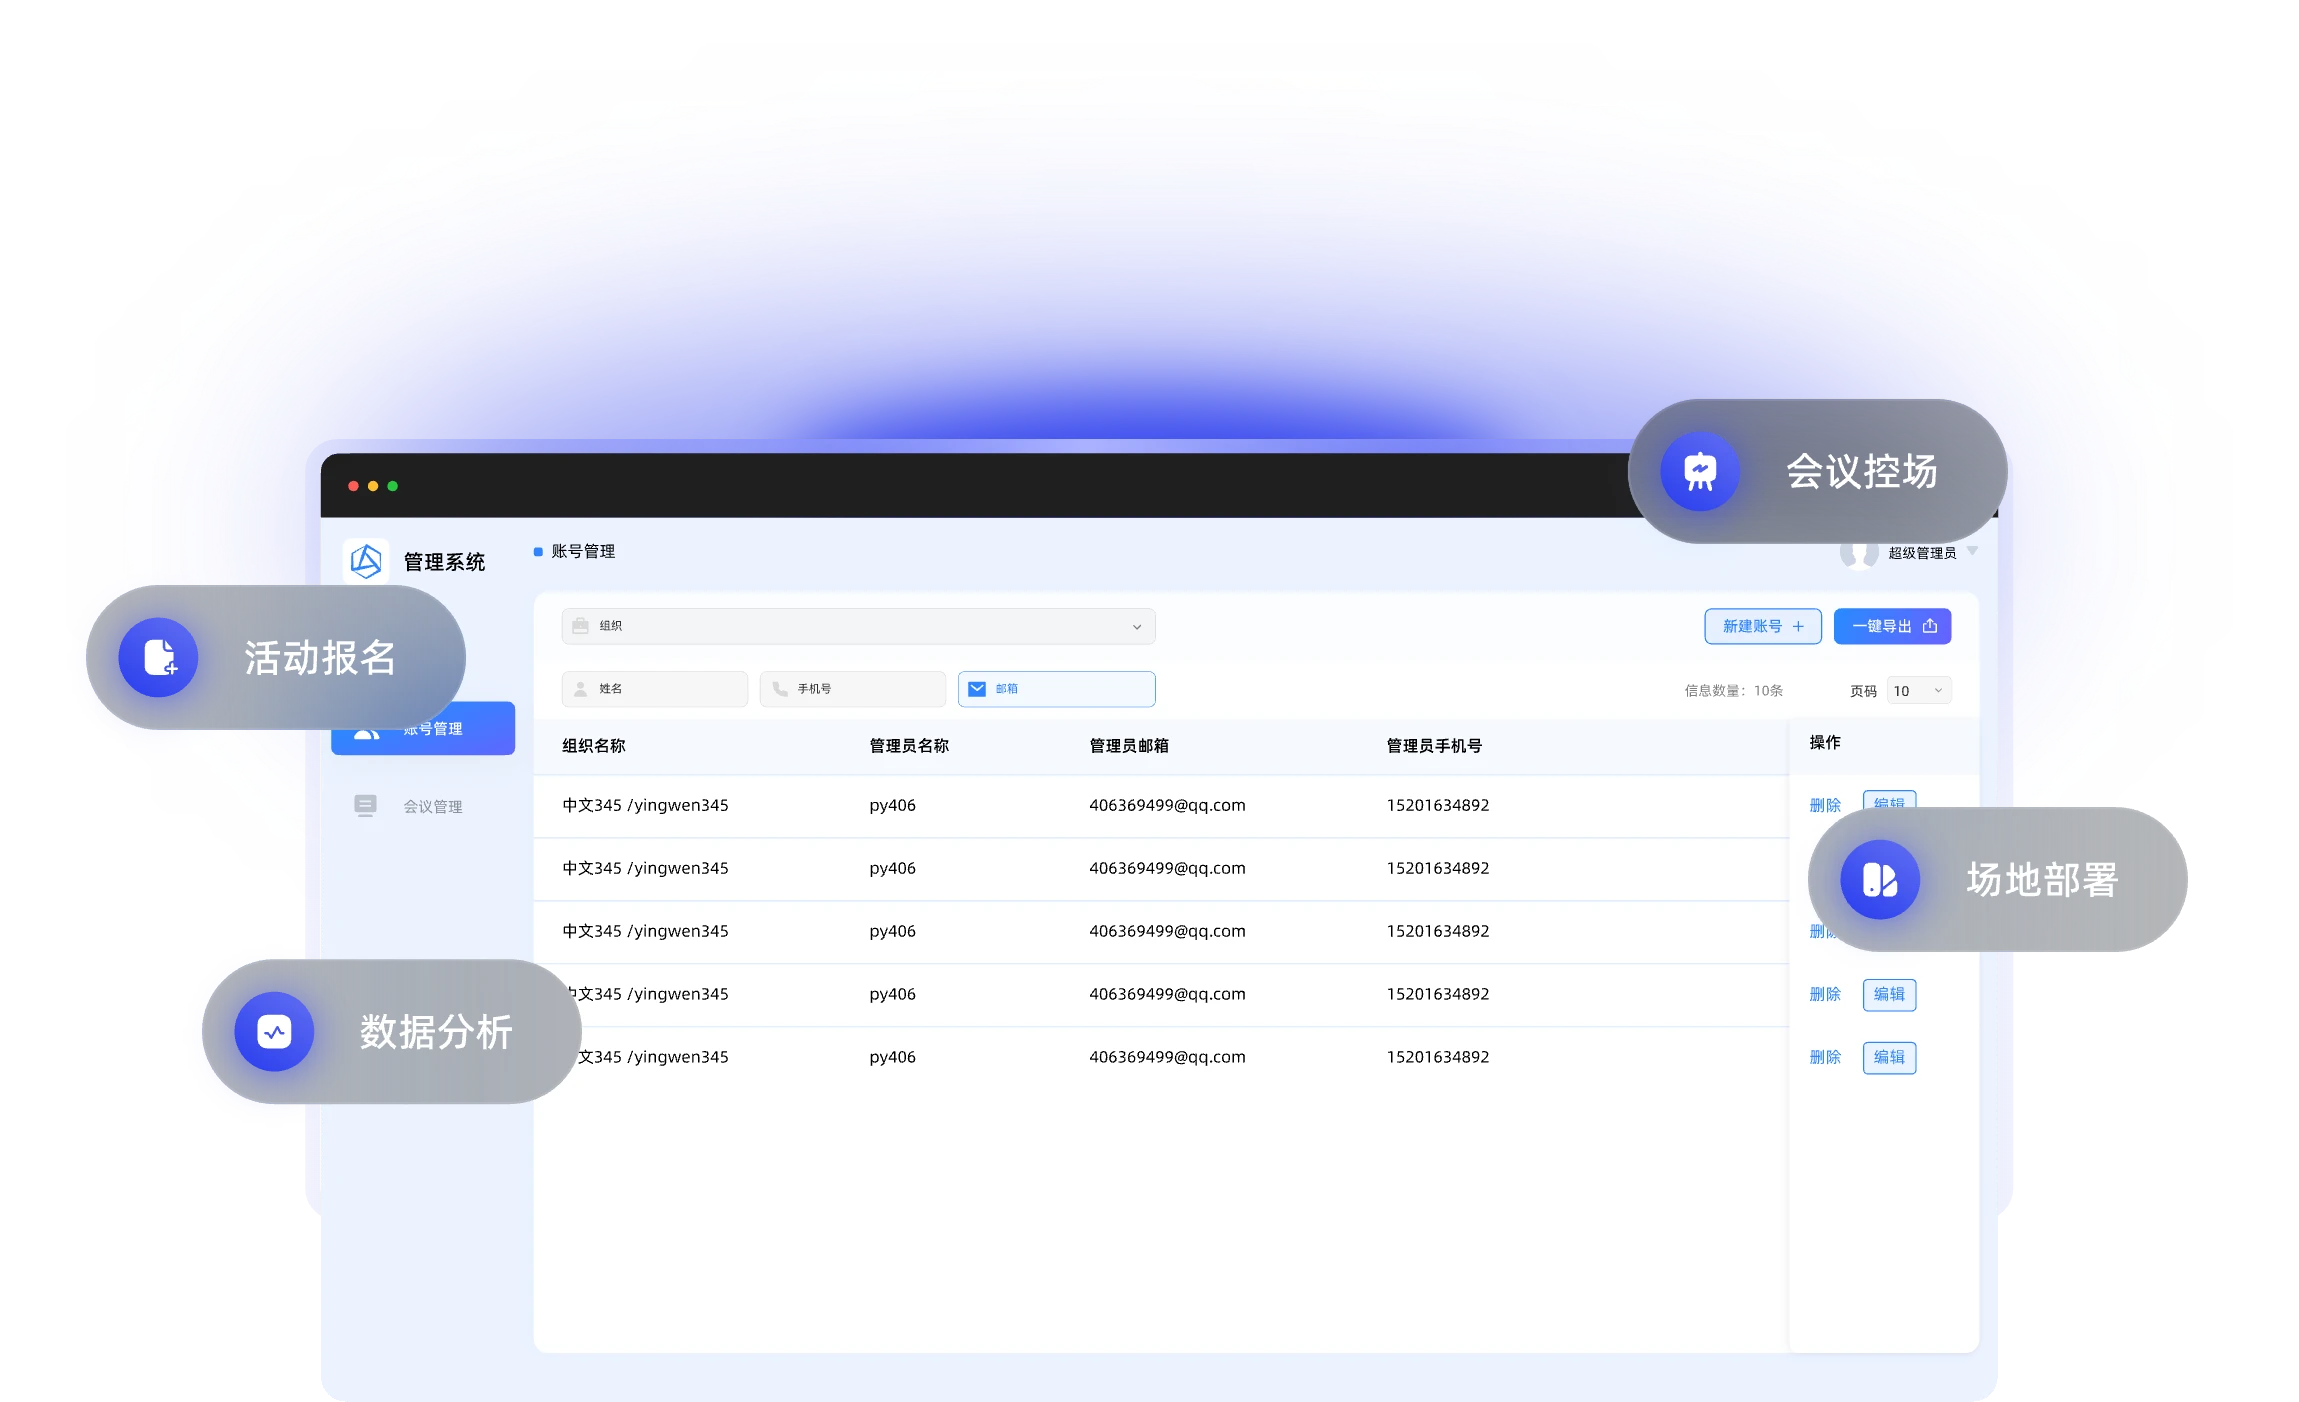Click the 会议控场 meeting control icon

[x=1700, y=471]
